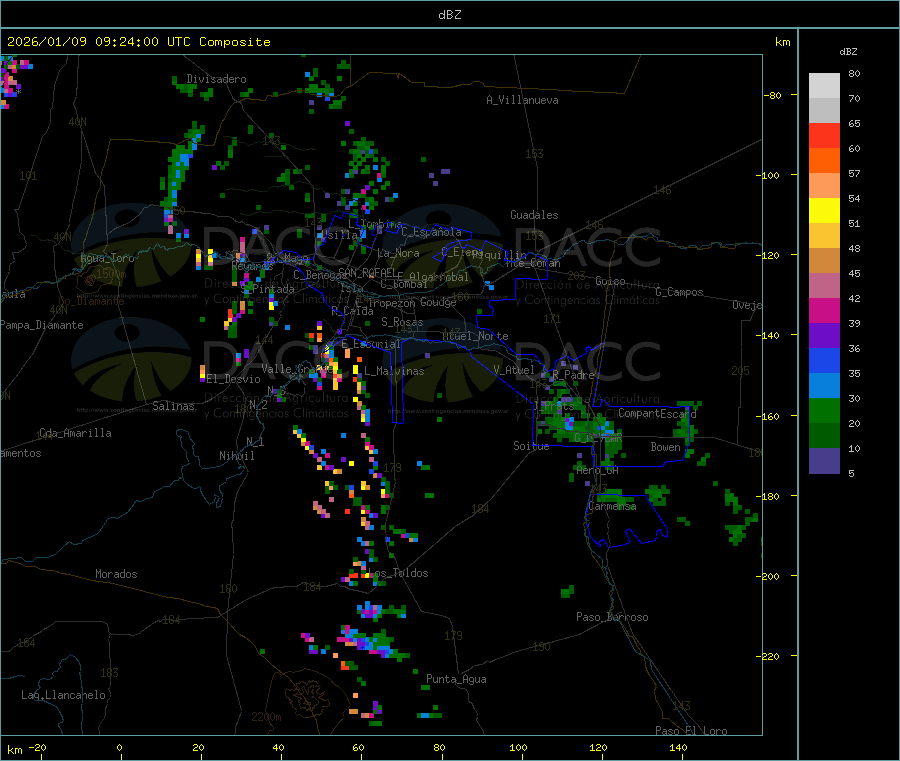Click the Guadales place label
This screenshot has width=900, height=761.
pyautogui.click(x=534, y=215)
